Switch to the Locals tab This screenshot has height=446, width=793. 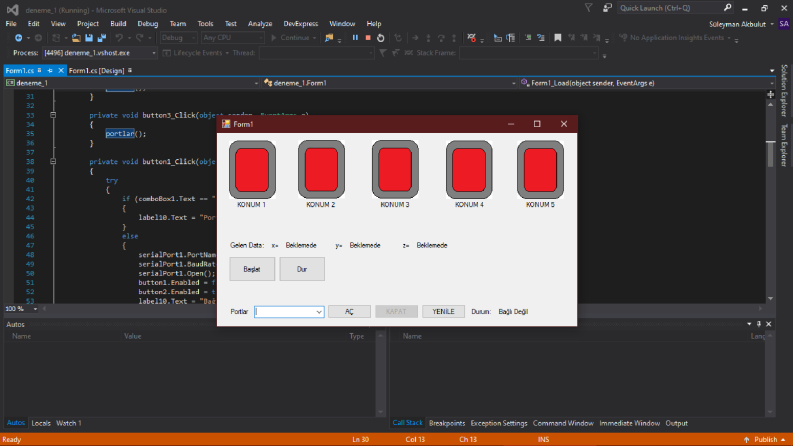coord(41,423)
